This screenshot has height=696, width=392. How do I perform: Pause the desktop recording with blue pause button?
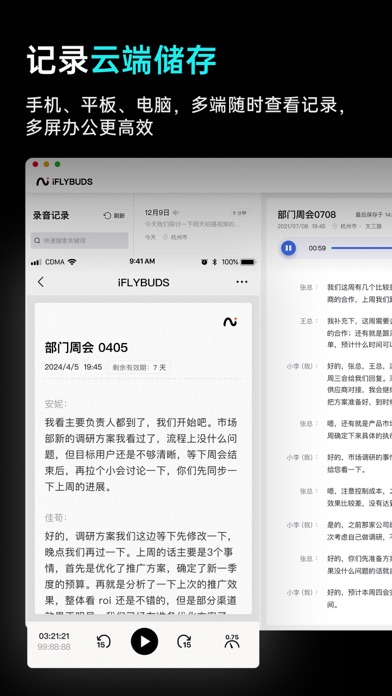point(288,248)
